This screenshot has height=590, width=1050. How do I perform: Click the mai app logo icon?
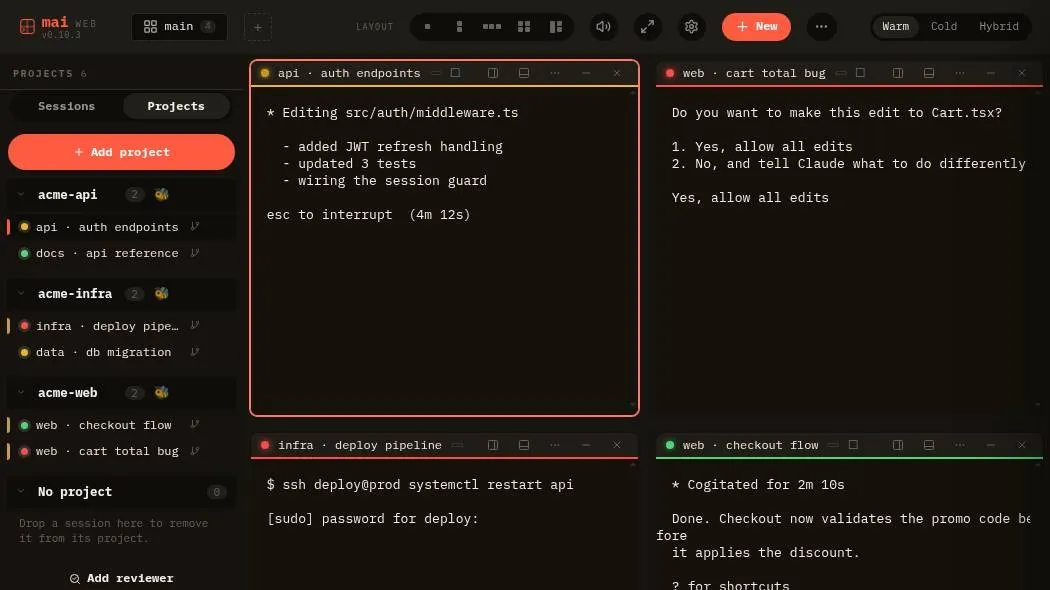coord(27,27)
